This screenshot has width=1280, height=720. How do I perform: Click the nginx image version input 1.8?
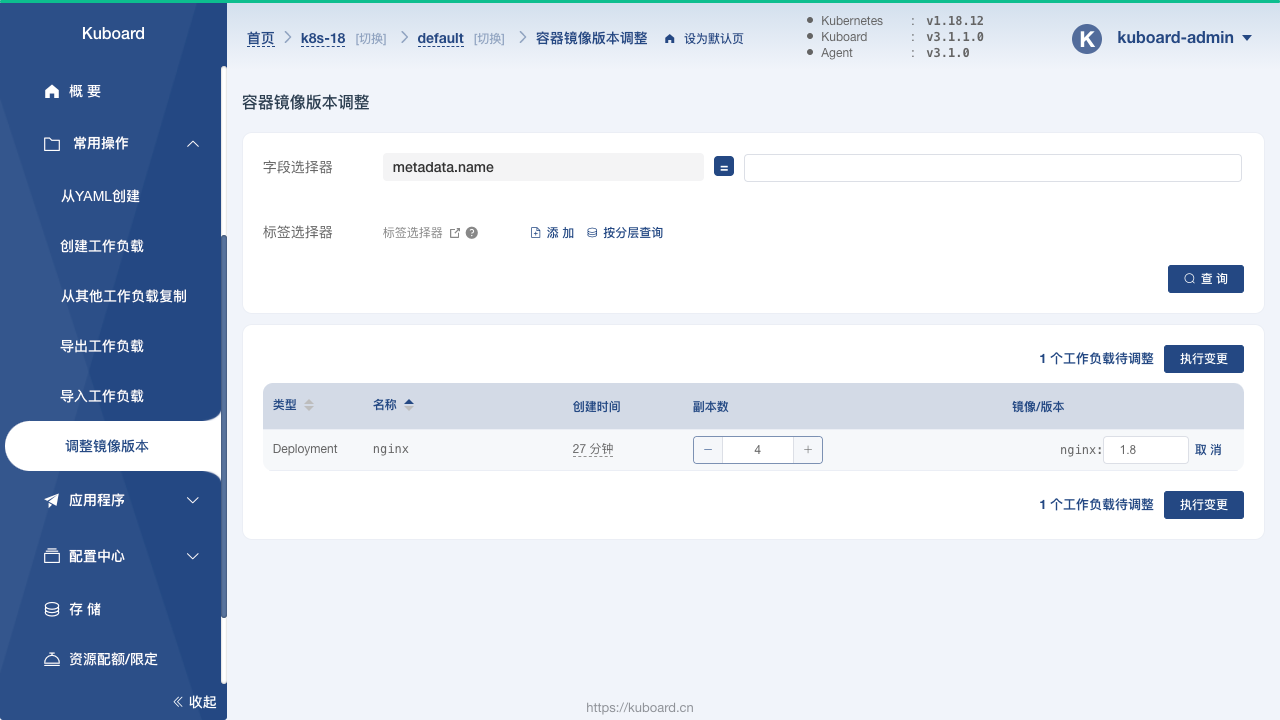click(1146, 450)
